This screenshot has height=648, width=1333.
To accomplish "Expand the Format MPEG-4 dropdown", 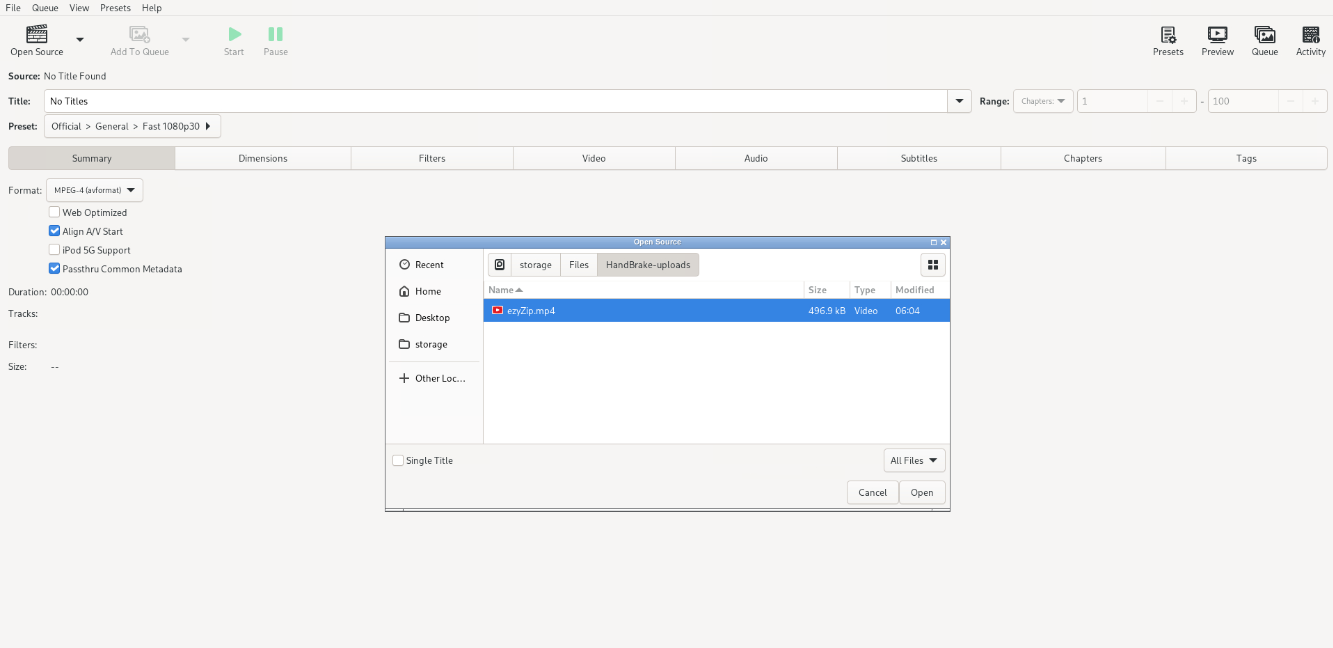I will click(x=95, y=190).
